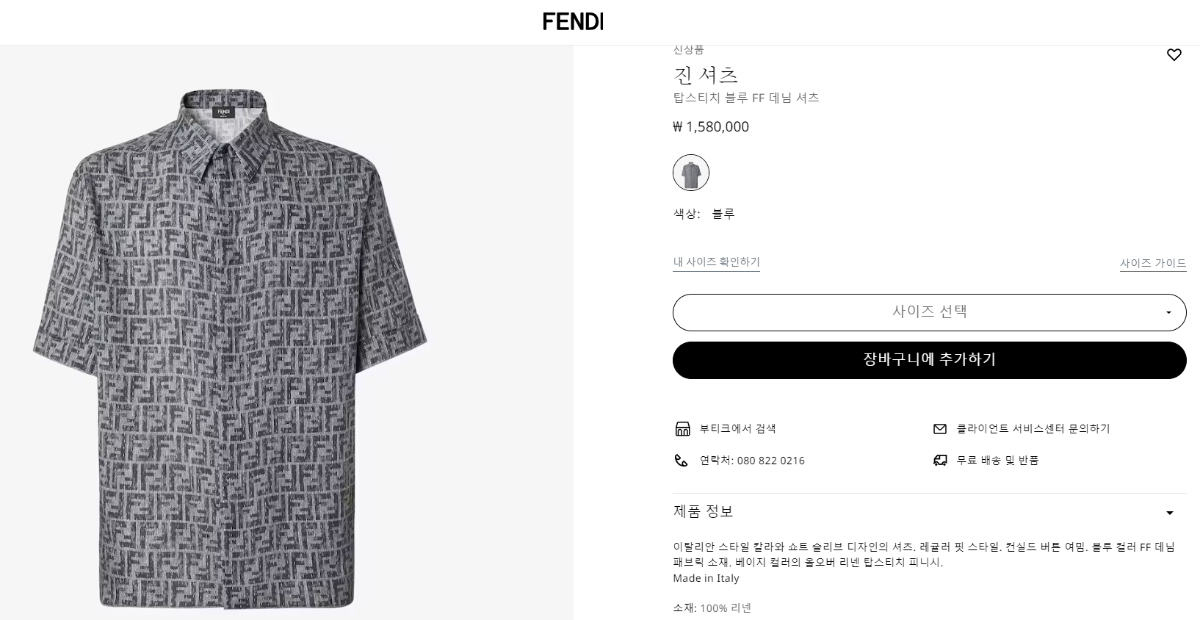Click 내 사이즈 확인하기 link
The width and height of the screenshot is (1200, 620).
pyautogui.click(x=716, y=263)
